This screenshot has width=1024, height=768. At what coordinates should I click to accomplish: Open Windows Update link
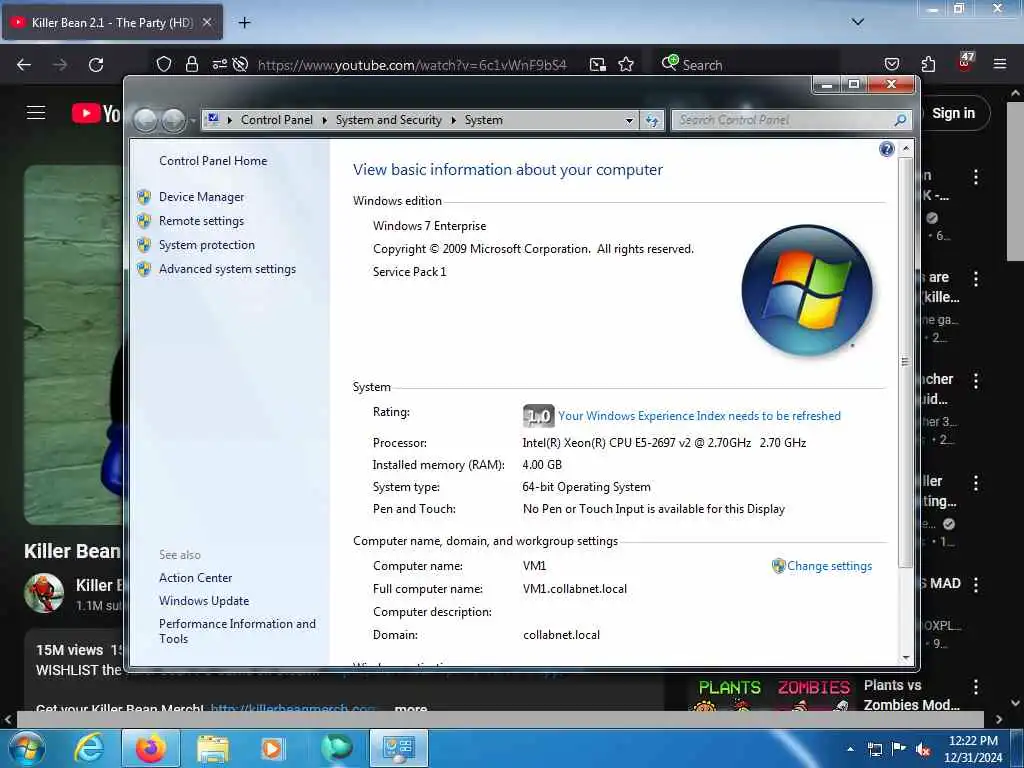tap(204, 601)
